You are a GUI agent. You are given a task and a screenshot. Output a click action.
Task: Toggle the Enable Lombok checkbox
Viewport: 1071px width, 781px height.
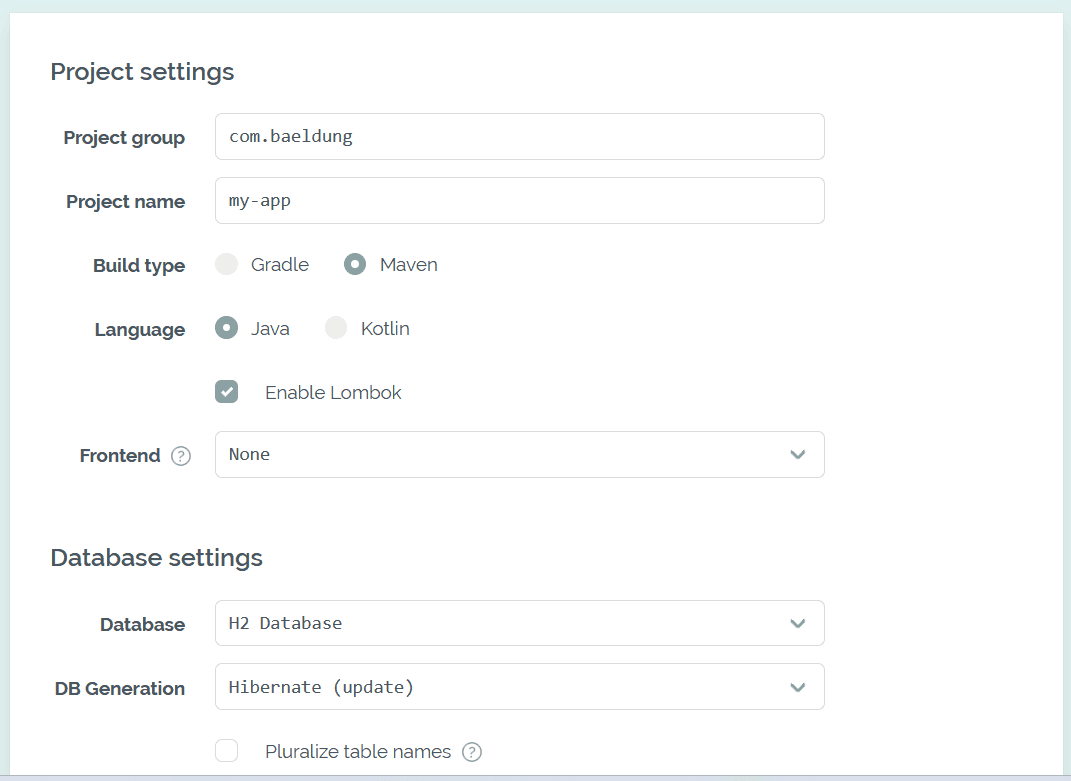point(227,392)
